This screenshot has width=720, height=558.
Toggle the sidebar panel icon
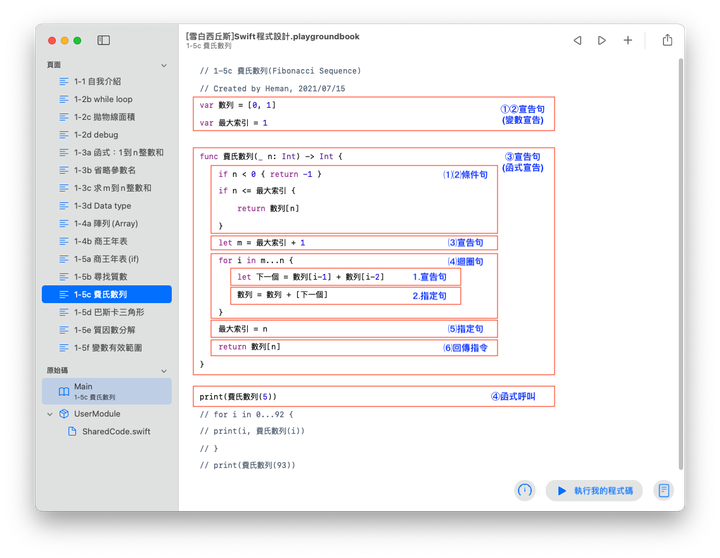pos(103,40)
